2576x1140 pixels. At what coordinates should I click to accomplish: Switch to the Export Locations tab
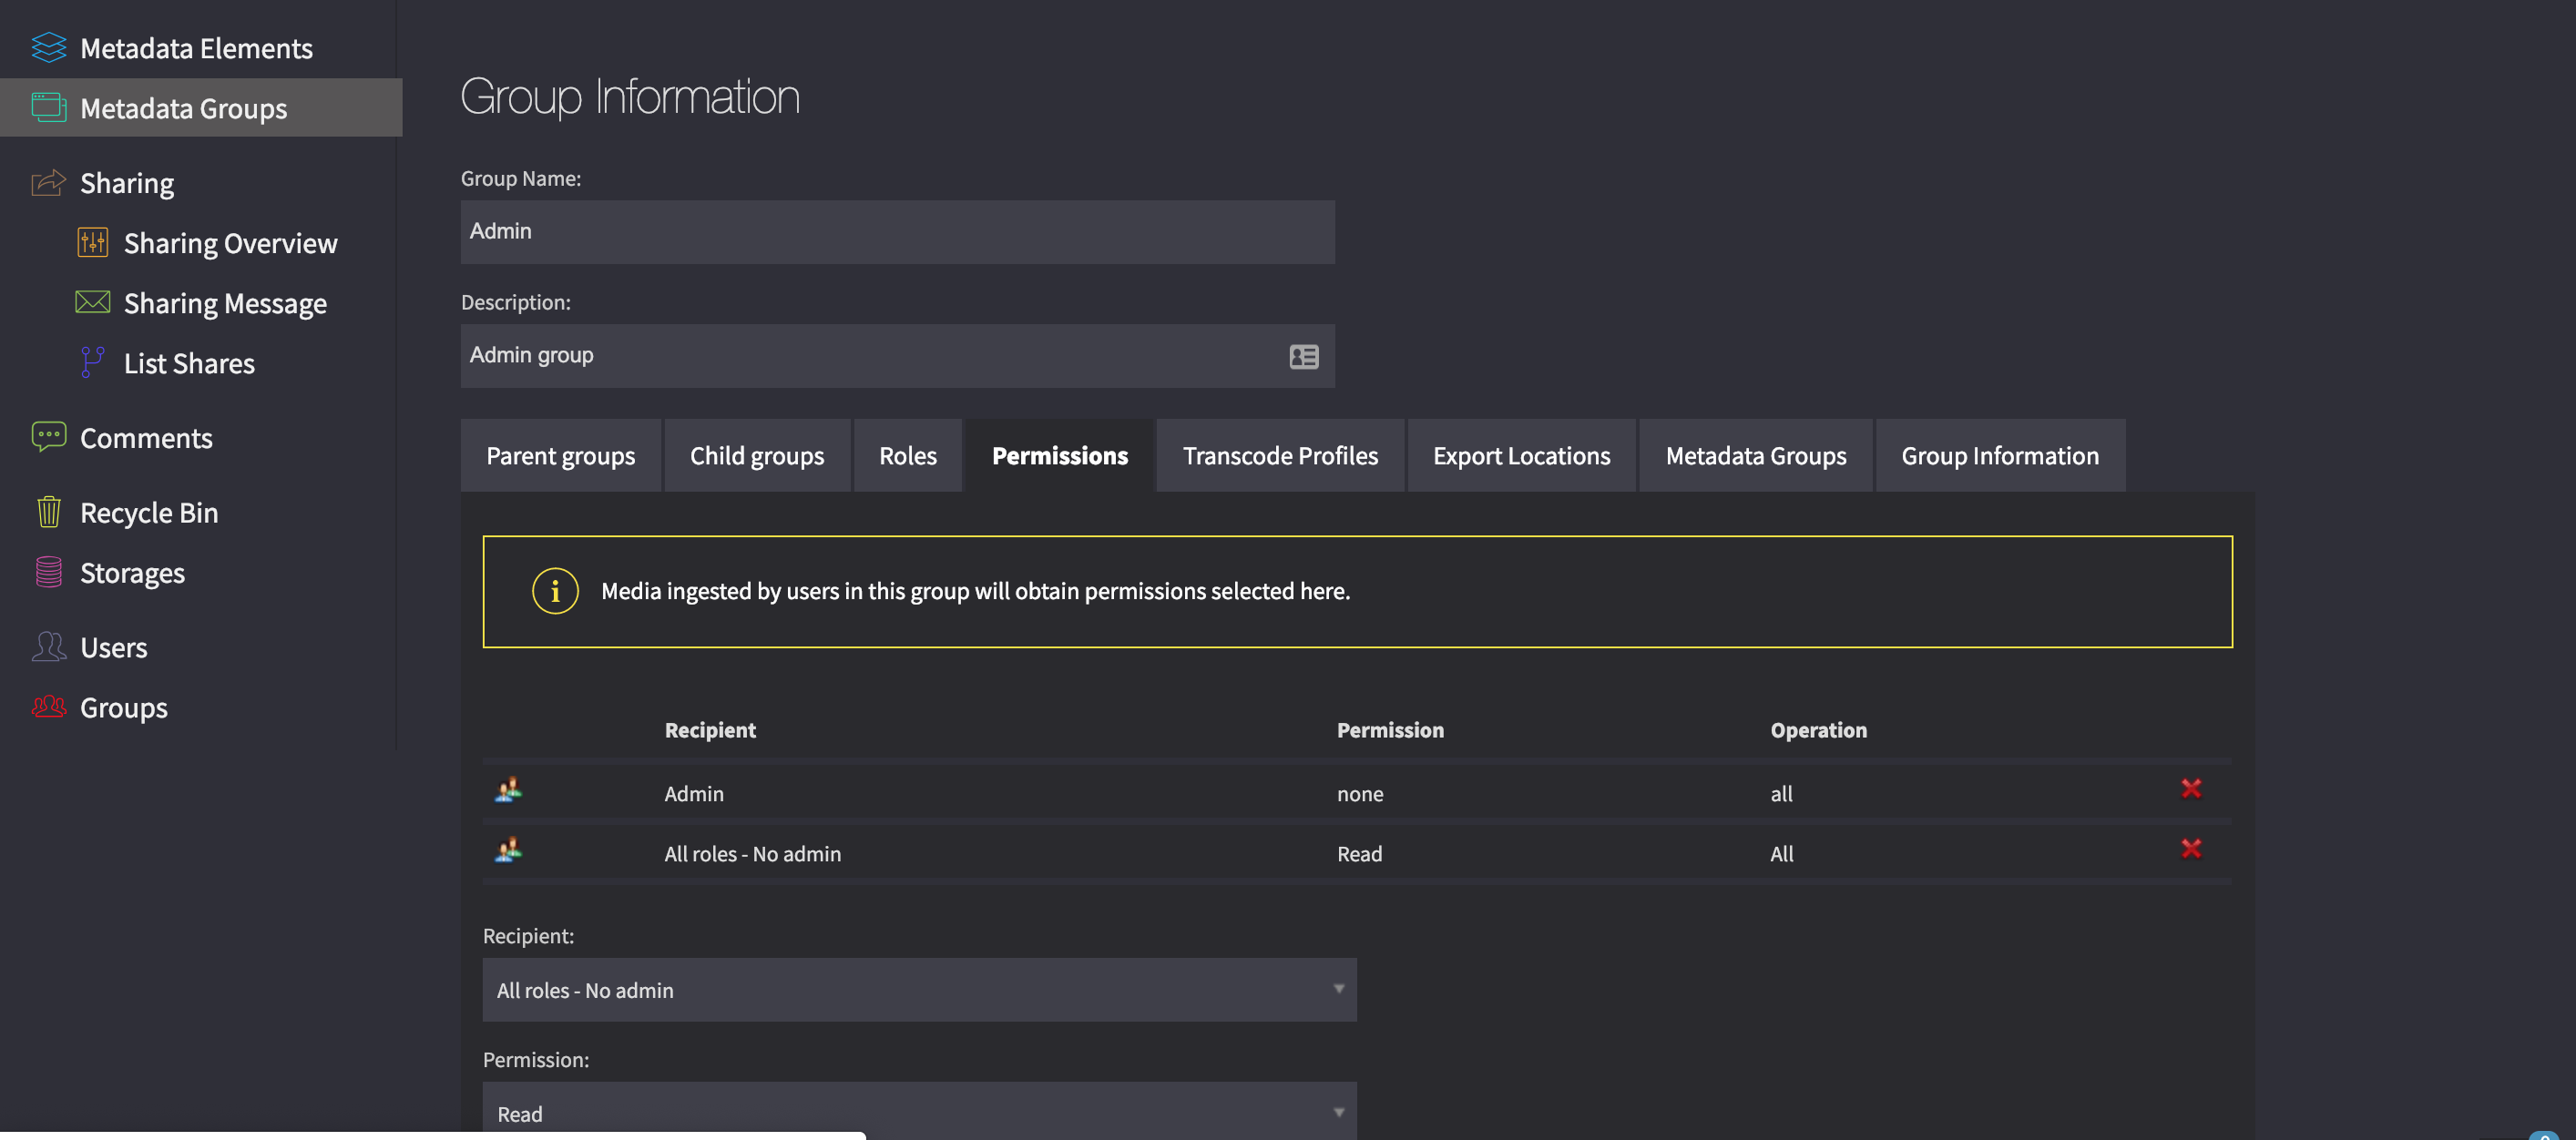pos(1519,453)
